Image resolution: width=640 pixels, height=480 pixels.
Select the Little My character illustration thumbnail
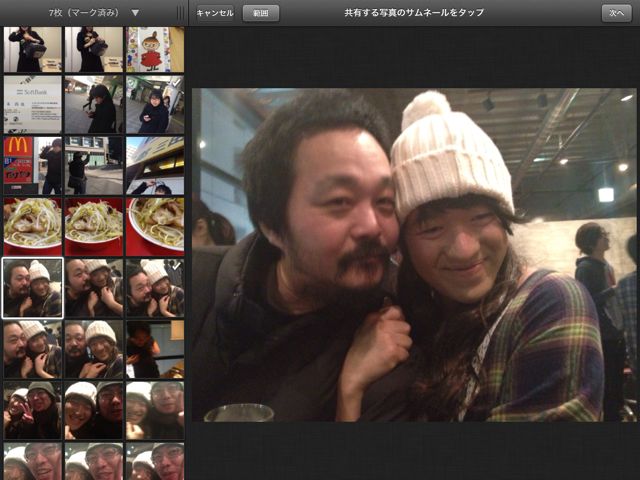point(155,49)
